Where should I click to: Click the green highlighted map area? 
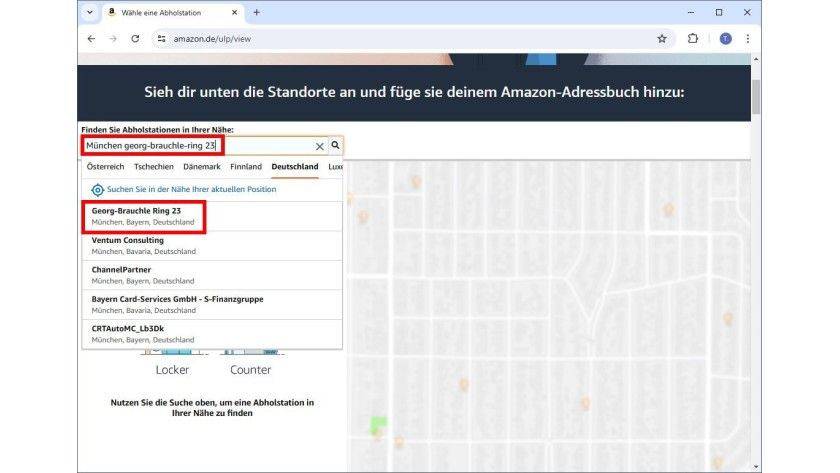point(378,425)
